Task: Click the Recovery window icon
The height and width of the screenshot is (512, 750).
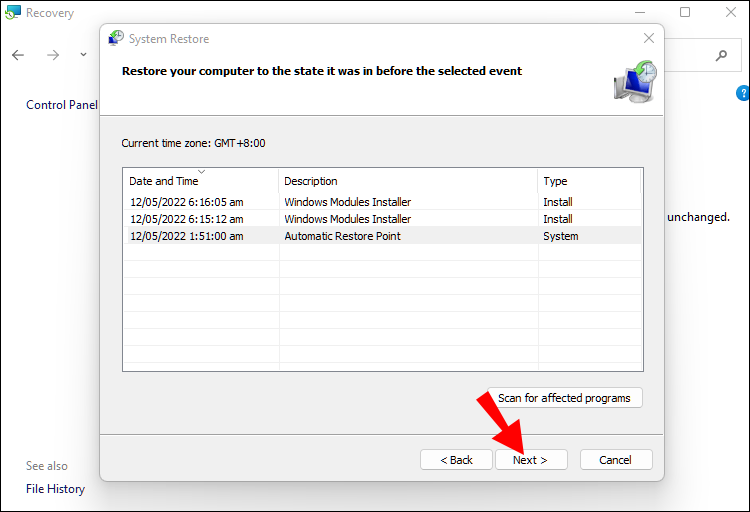Action: pyautogui.click(x=13, y=13)
